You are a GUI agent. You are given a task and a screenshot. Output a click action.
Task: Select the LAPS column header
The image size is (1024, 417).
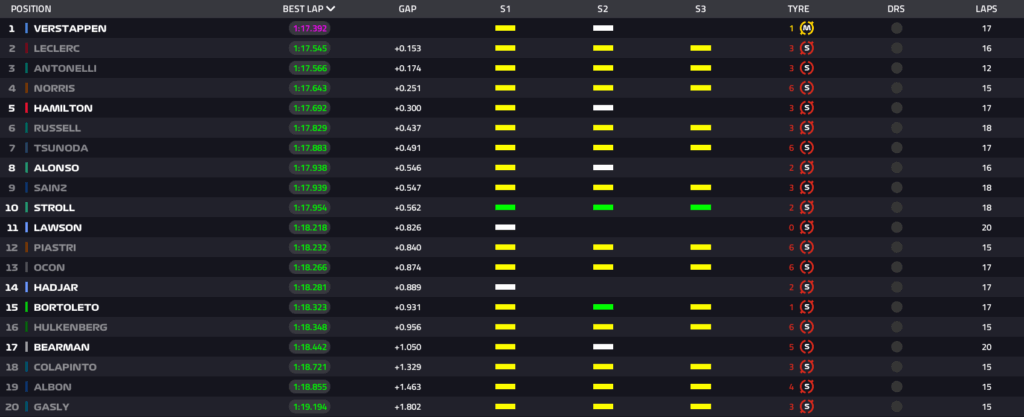[986, 8]
